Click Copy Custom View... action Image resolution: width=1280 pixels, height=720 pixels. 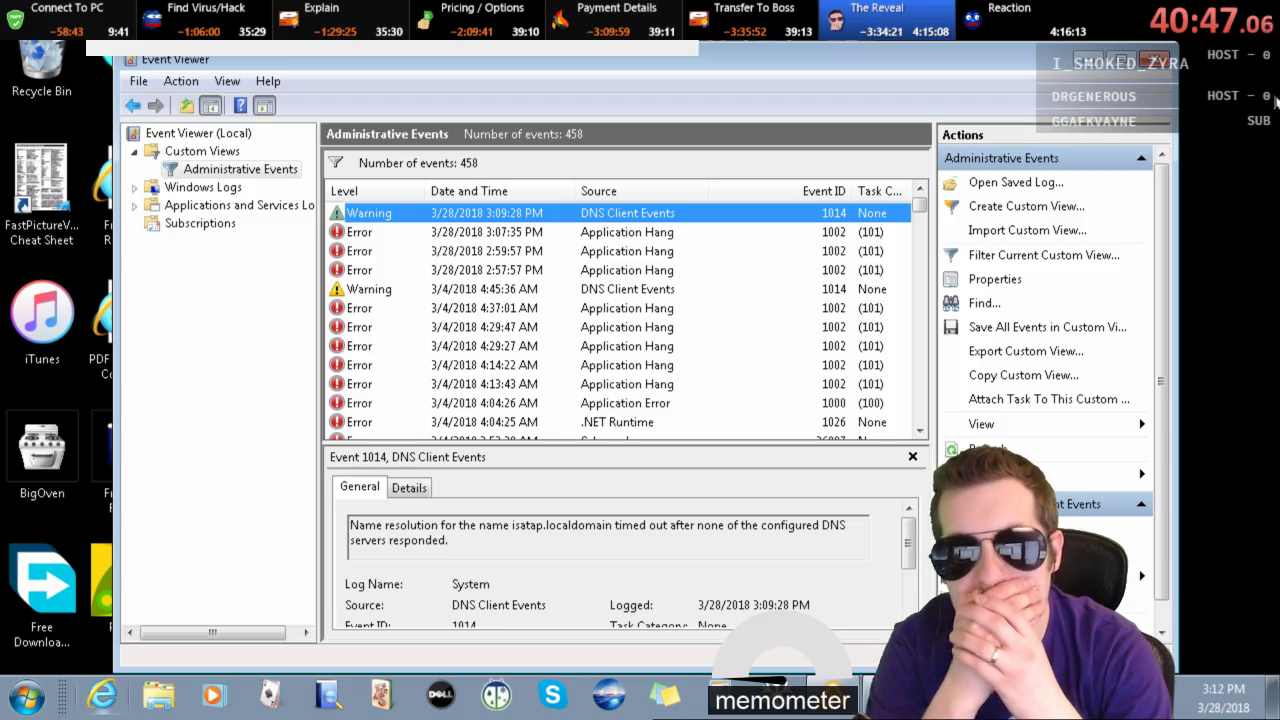point(1024,375)
